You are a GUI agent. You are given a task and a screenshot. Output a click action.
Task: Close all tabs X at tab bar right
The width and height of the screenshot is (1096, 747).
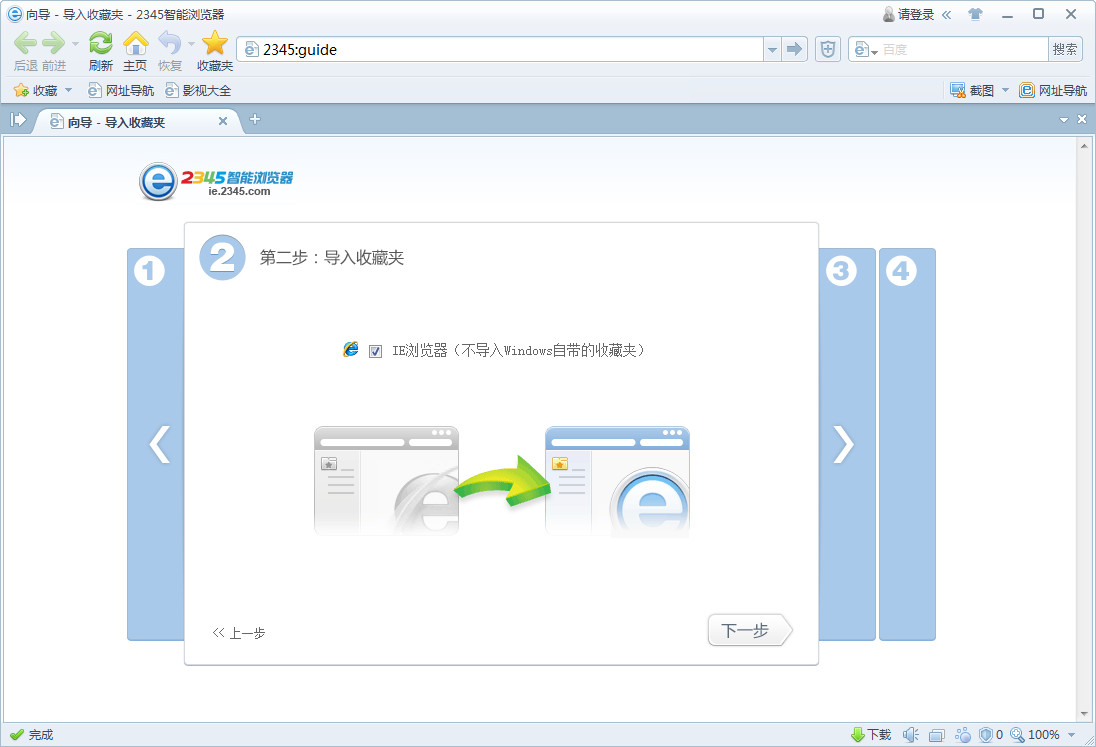tap(1082, 119)
